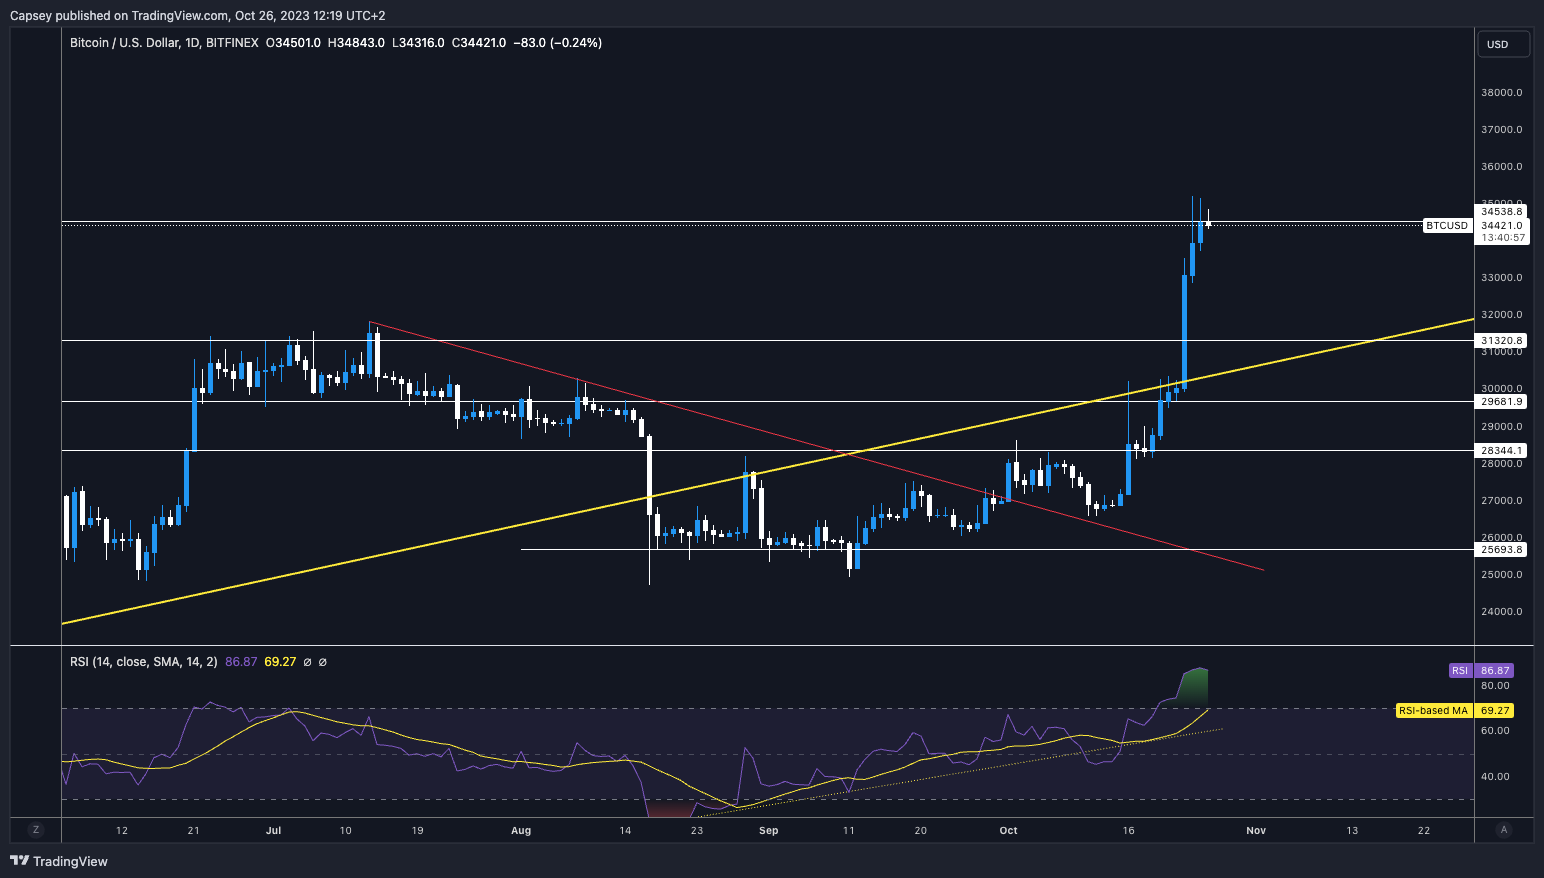Hide the RSI value with its ø toggle
The image size is (1544, 878).
coord(307,662)
